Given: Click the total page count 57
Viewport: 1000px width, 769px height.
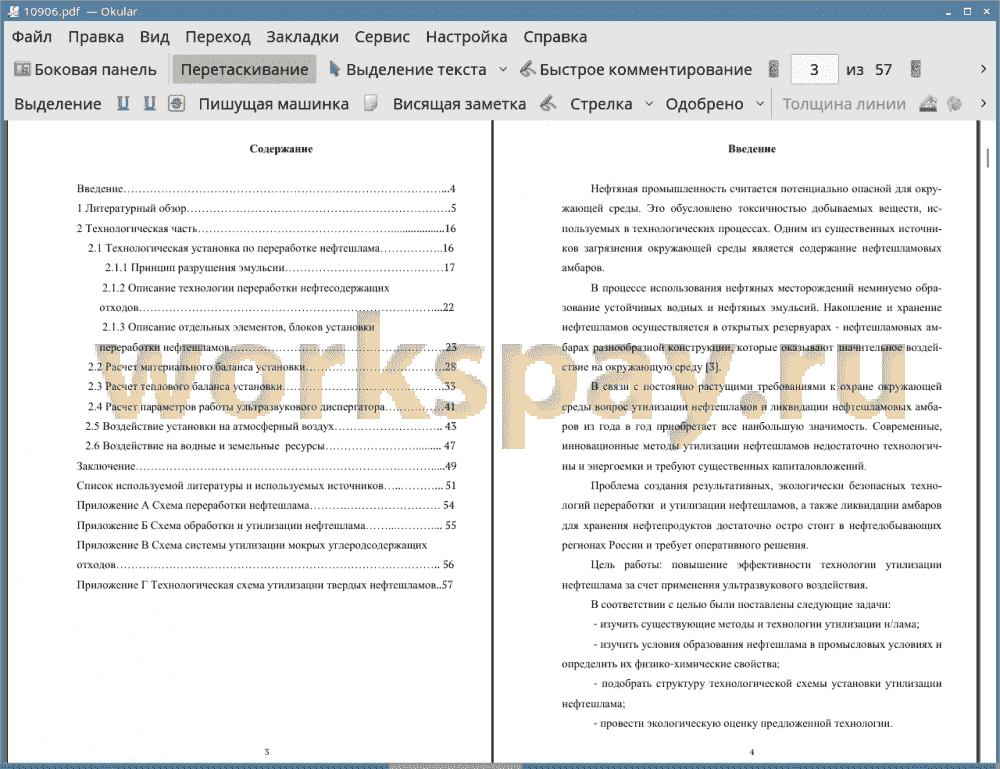Looking at the screenshot, I should tap(883, 70).
